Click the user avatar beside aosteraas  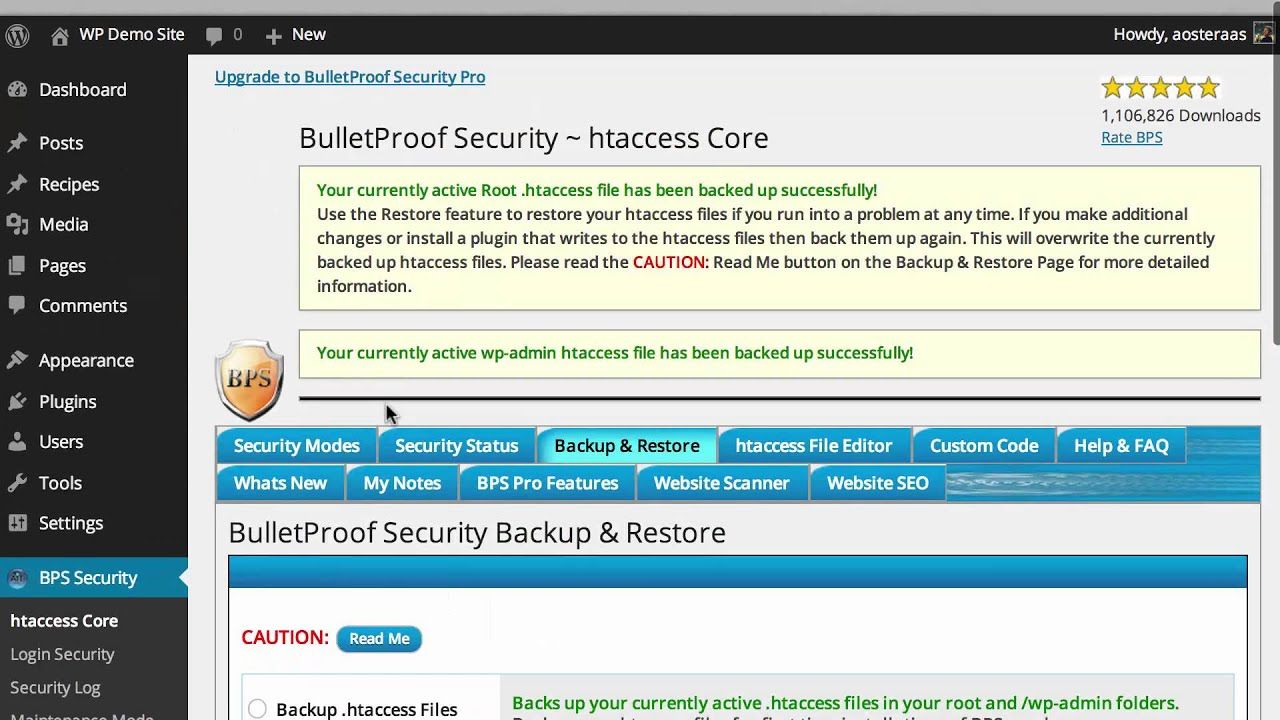1264,34
